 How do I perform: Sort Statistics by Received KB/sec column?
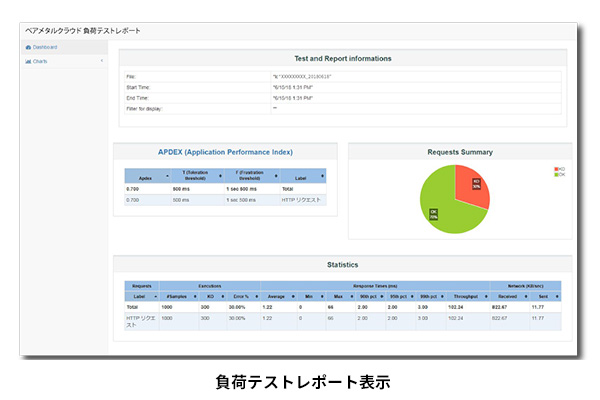[x=513, y=296]
